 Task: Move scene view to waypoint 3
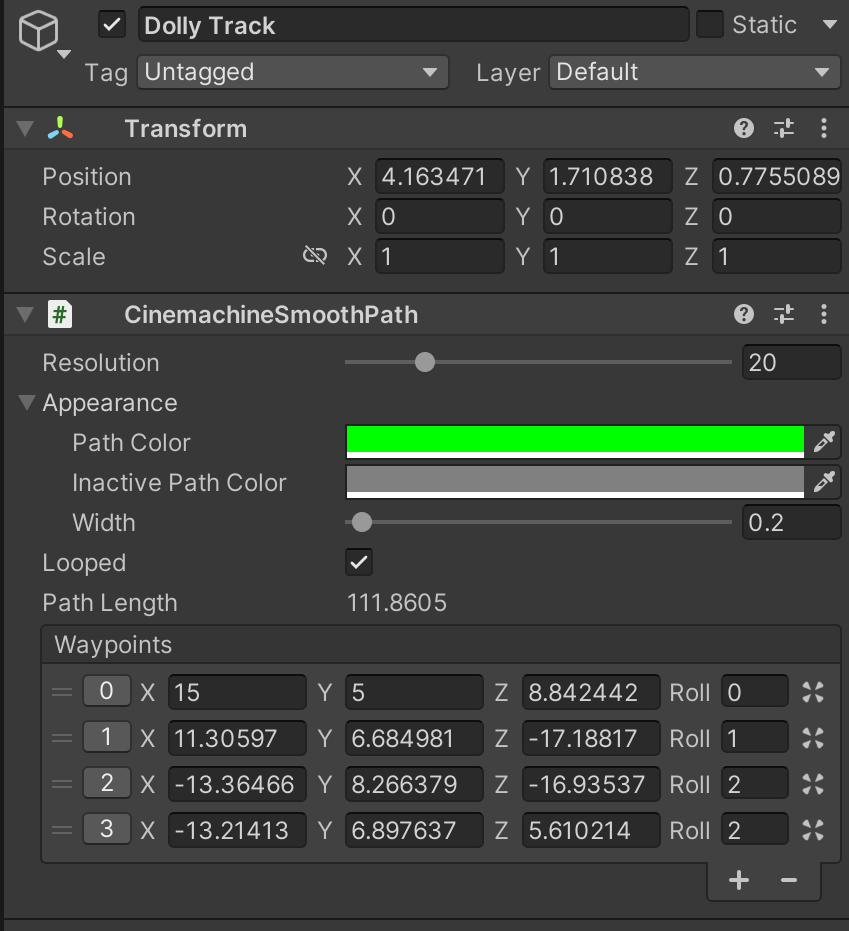813,830
